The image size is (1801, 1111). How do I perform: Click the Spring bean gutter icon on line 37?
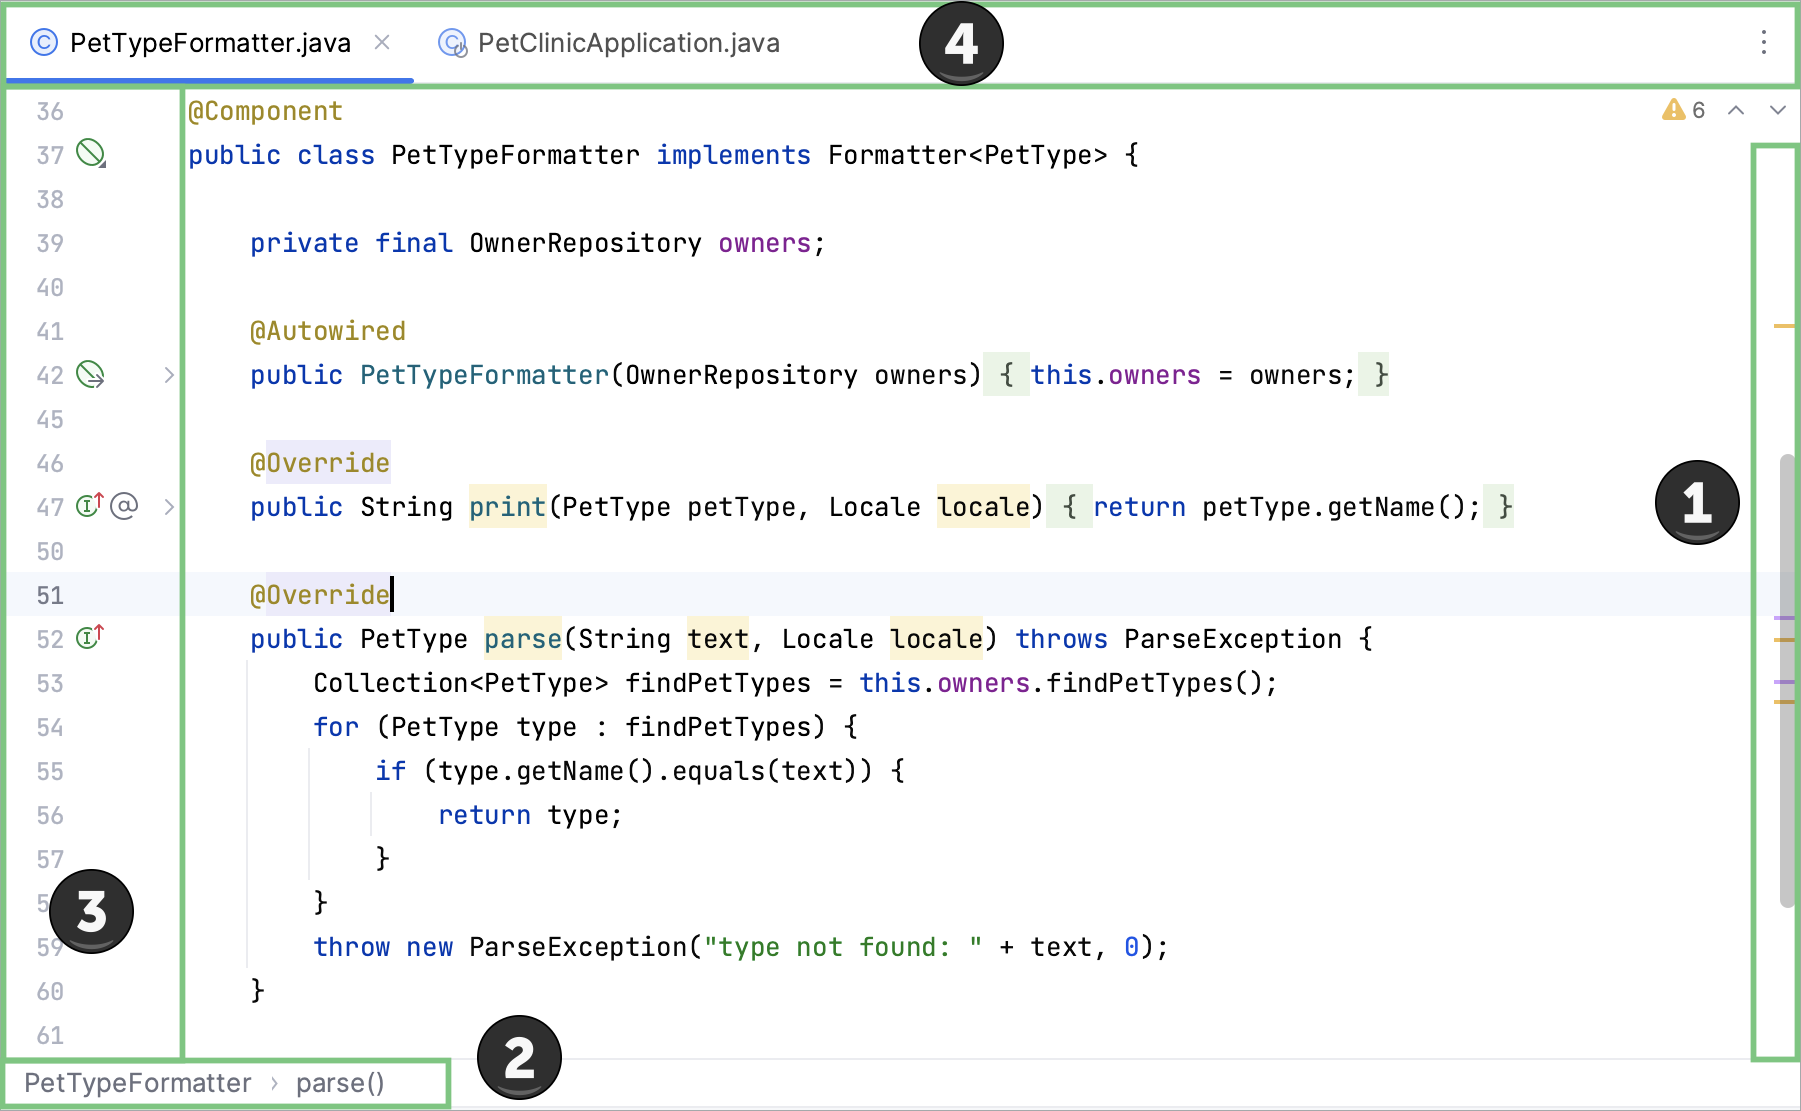pyautogui.click(x=91, y=154)
